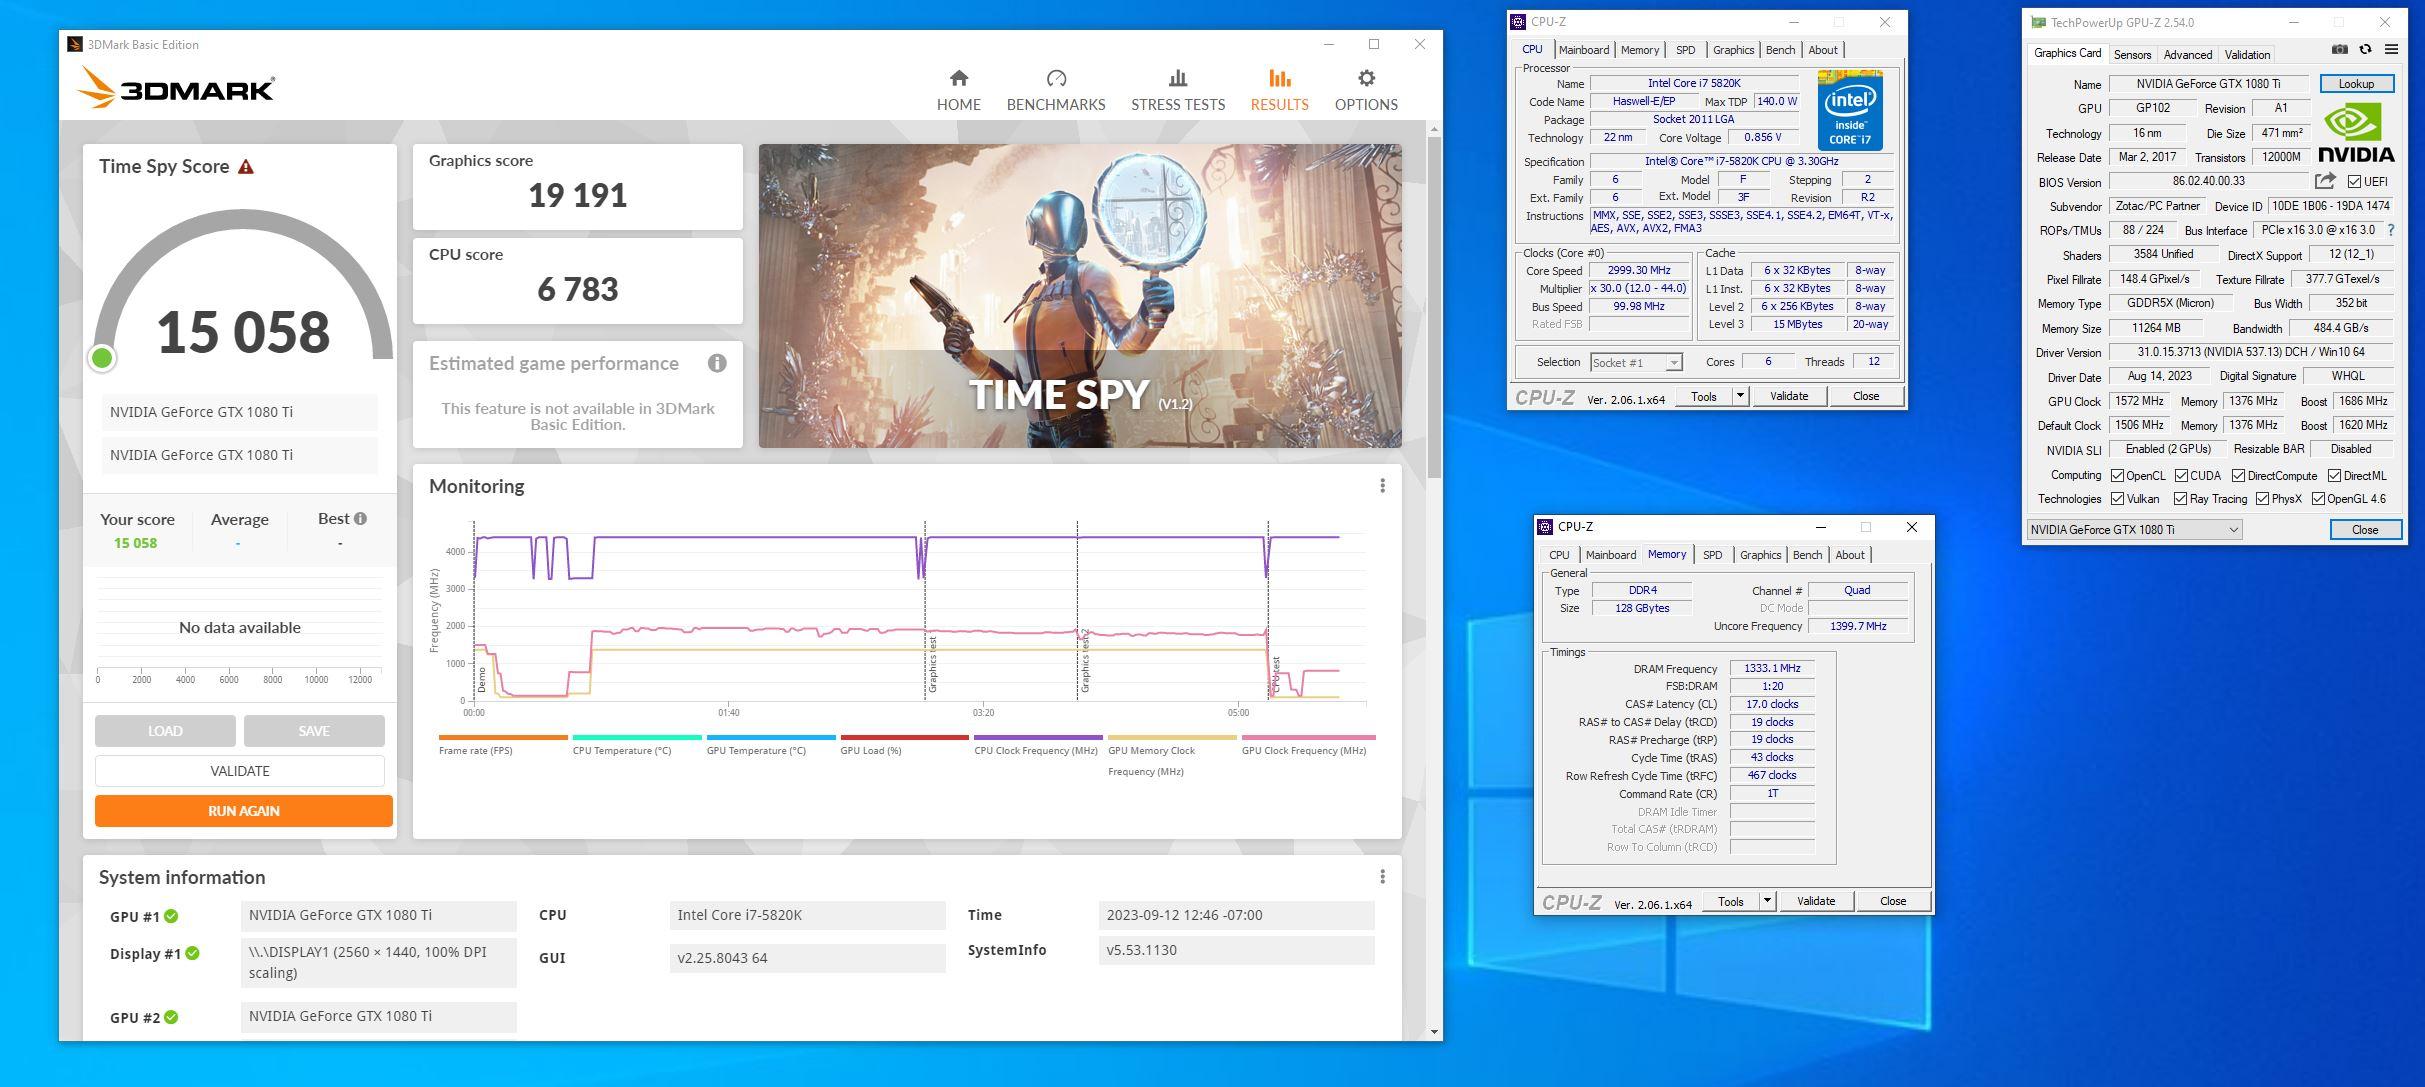Go to BENCHMARKS in 3DMark
Viewport: 2425px width, 1087px height.
1056,90
